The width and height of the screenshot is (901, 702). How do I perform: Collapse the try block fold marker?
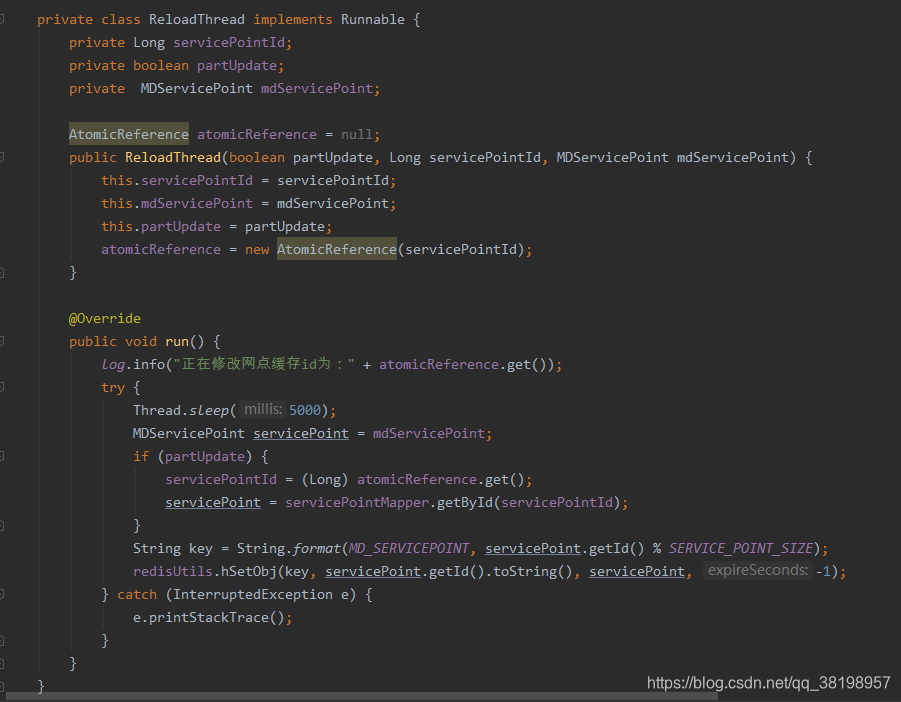pos(2,387)
